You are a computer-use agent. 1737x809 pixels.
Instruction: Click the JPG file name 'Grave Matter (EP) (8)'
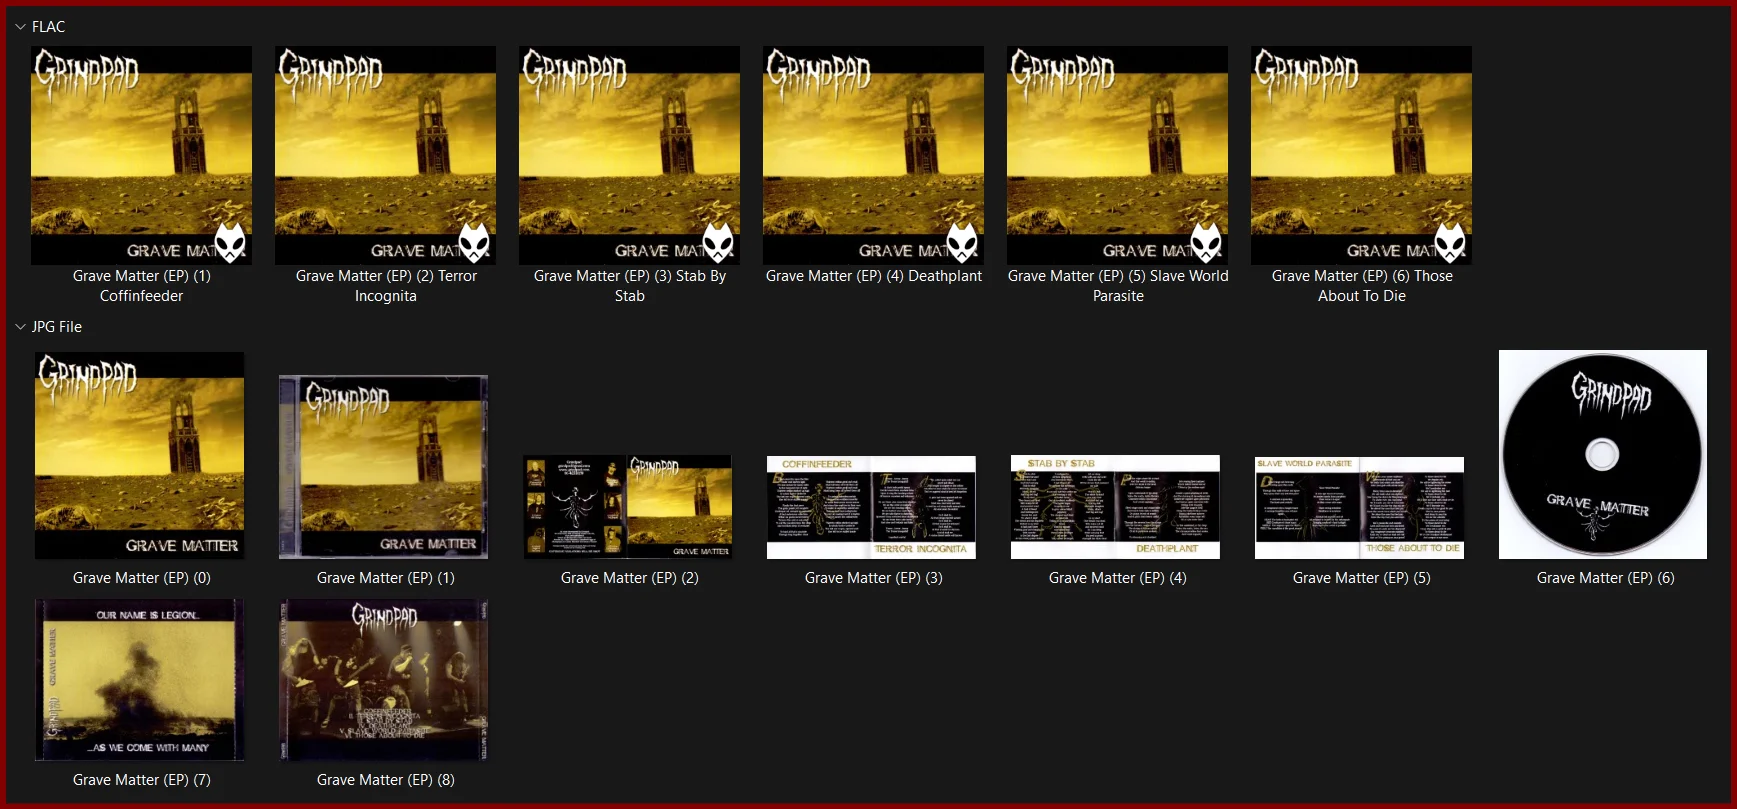tap(386, 780)
